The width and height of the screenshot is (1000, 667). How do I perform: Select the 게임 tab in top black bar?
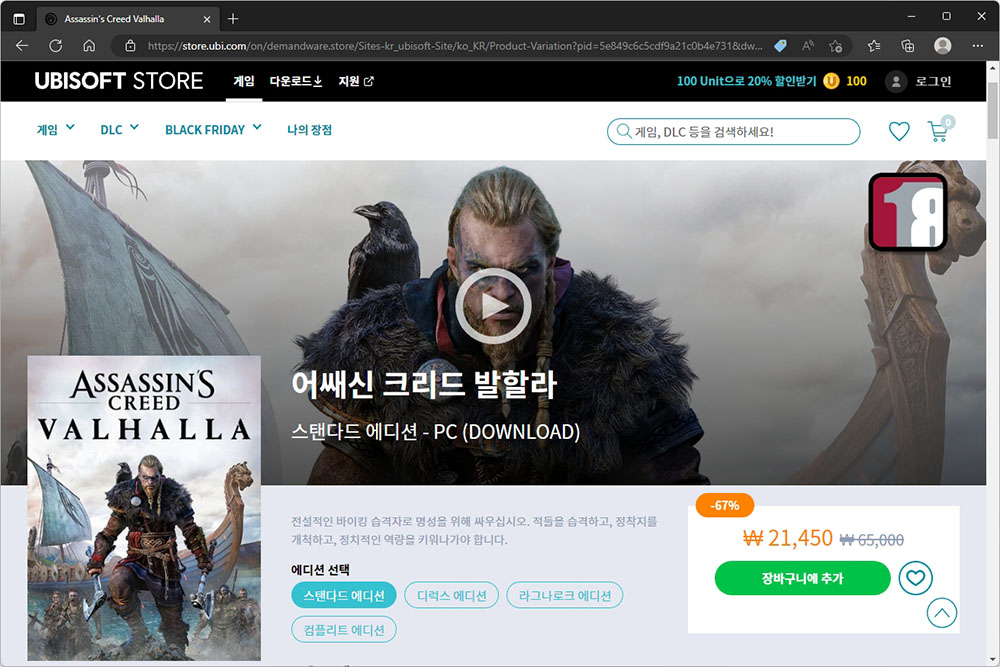click(244, 81)
